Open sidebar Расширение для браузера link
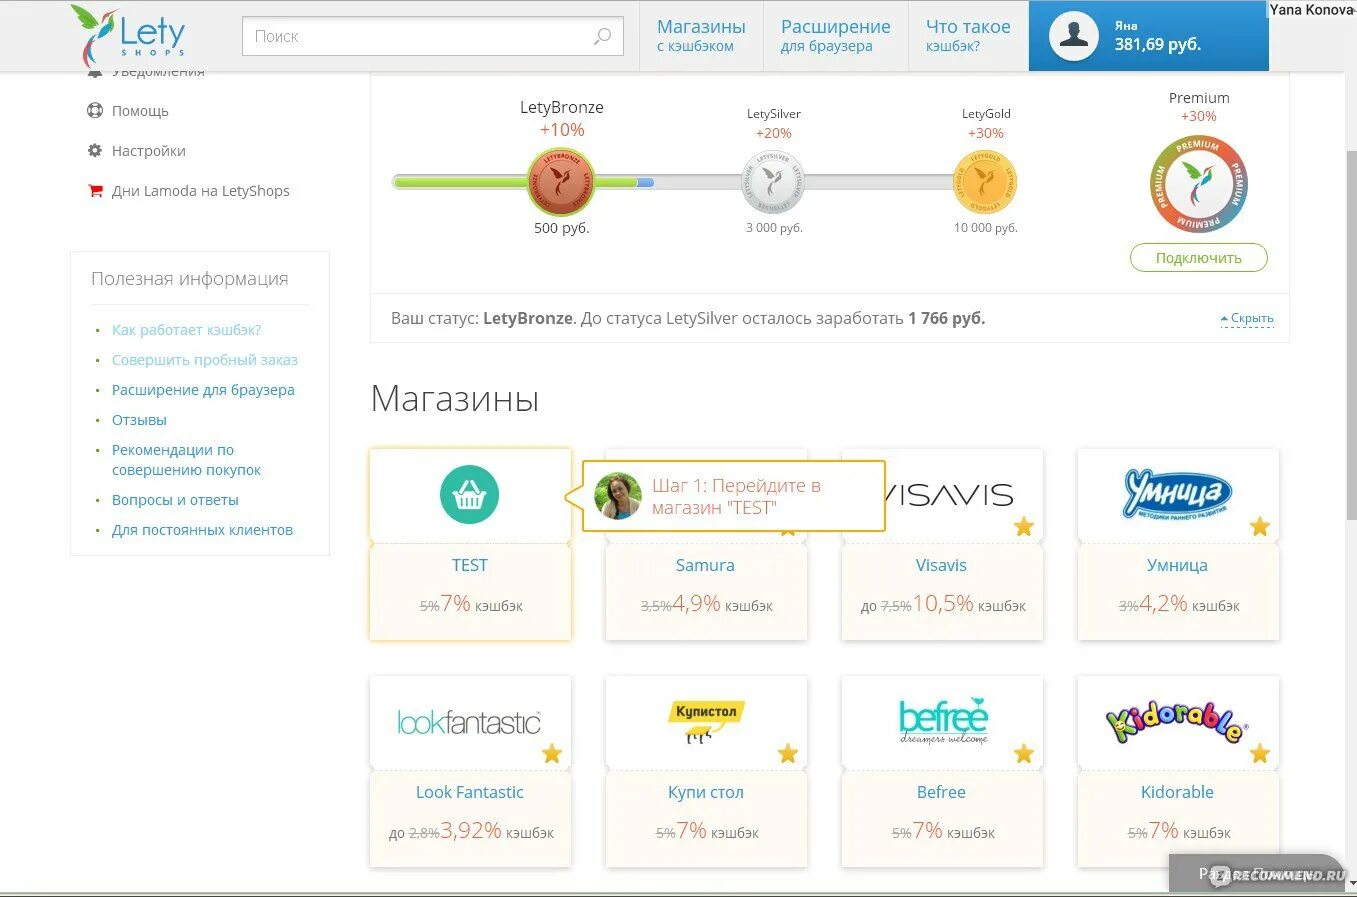Image resolution: width=1357 pixels, height=897 pixels. 203,390
